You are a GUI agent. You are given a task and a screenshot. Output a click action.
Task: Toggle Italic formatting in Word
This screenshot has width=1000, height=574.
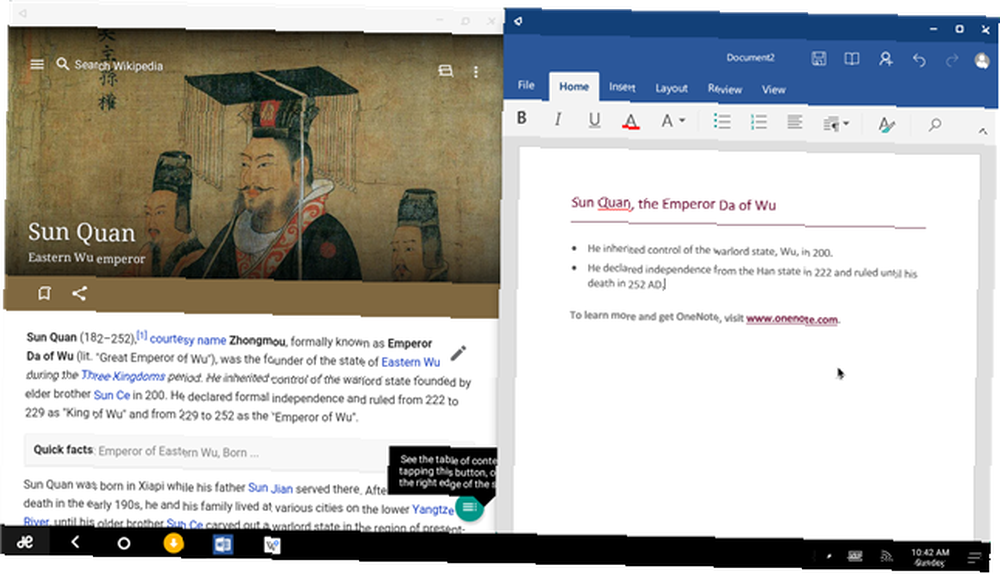tap(557, 119)
